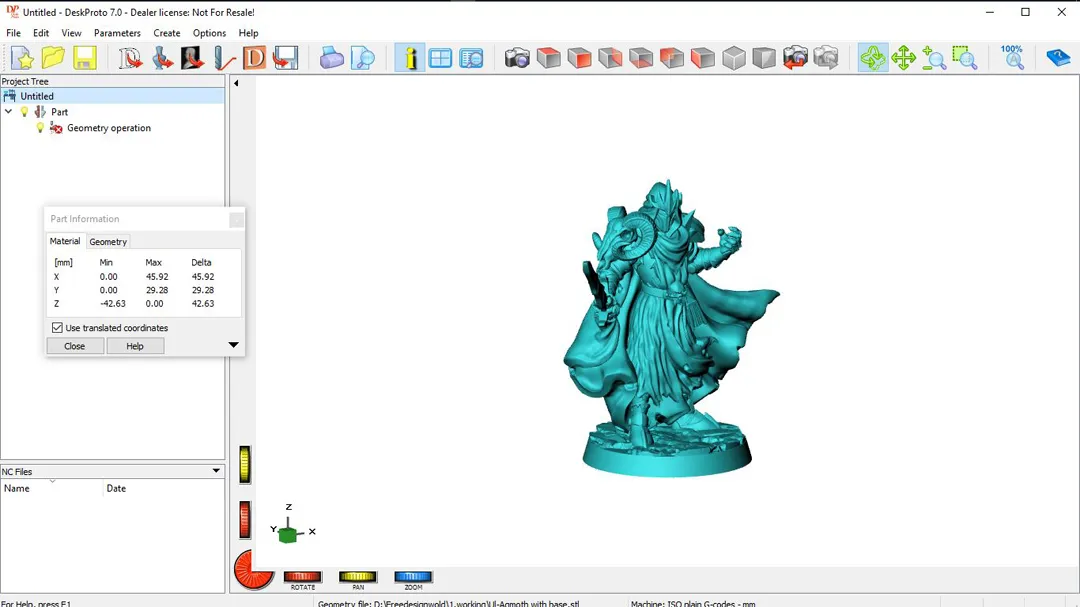Select the Pan view tool
Viewport: 1080px width, 607px height.
point(905,57)
